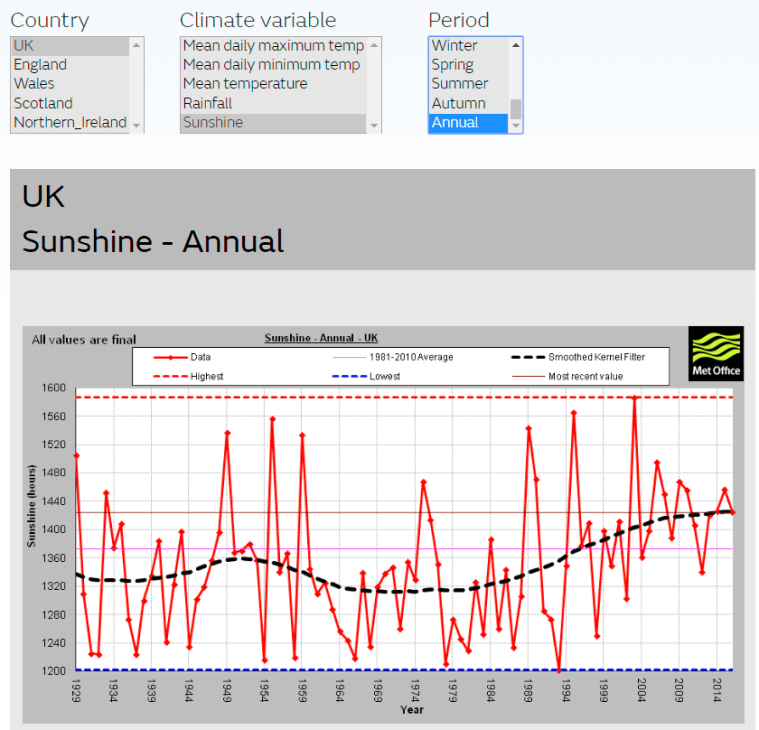Pick Summer in Period list
Viewport: 759px width, 730px height.
459,84
